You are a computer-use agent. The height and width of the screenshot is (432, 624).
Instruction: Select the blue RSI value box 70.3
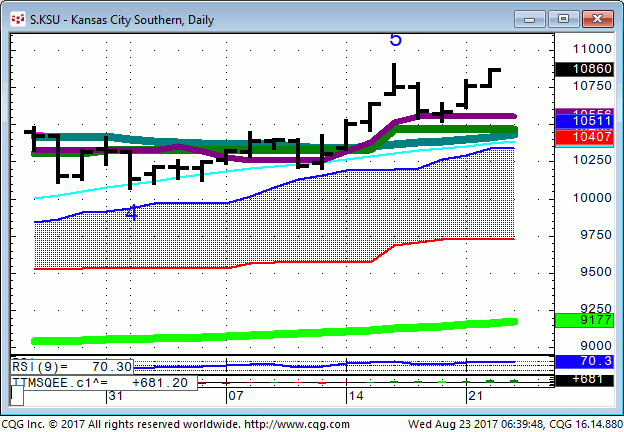tap(584, 361)
